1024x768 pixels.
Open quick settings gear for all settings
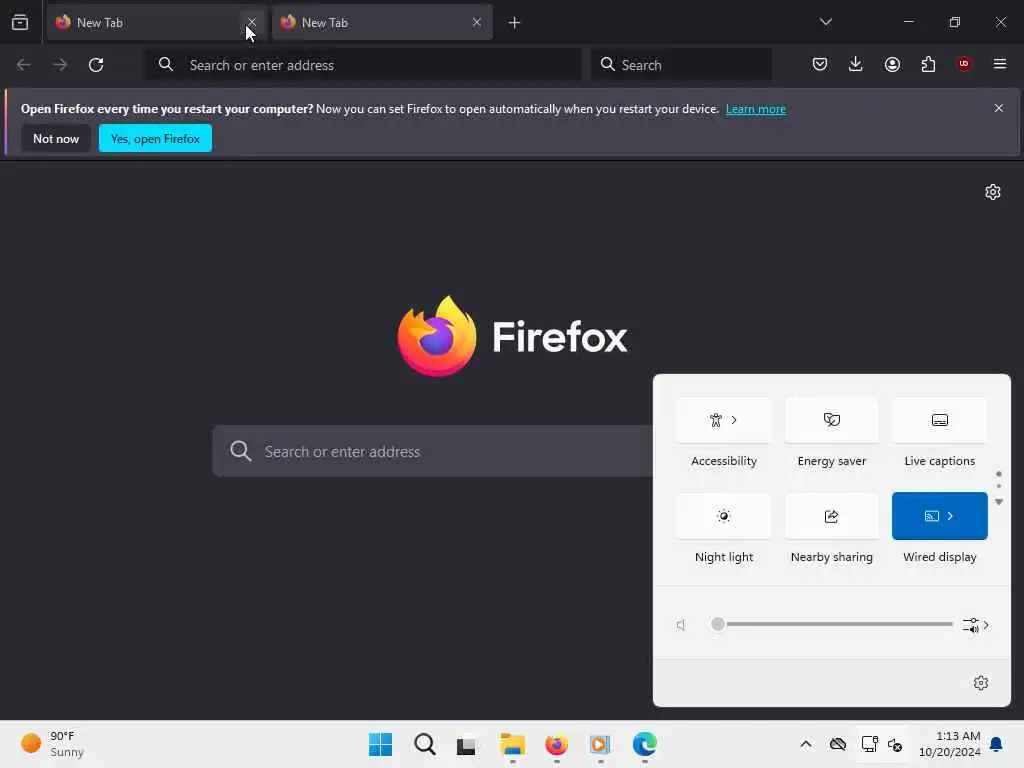[981, 683]
